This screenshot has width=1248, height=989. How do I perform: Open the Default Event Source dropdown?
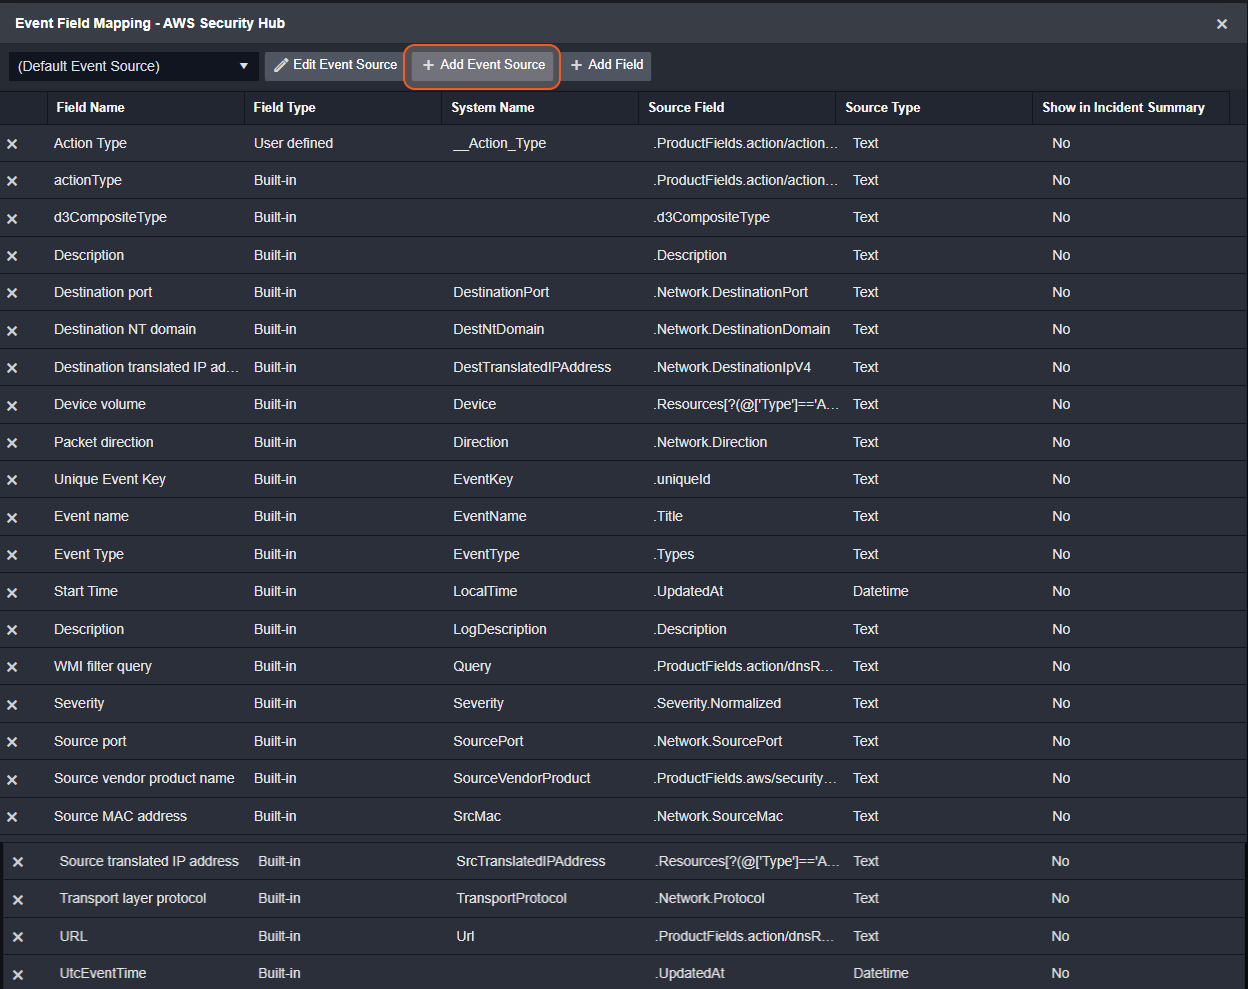pyautogui.click(x=134, y=66)
